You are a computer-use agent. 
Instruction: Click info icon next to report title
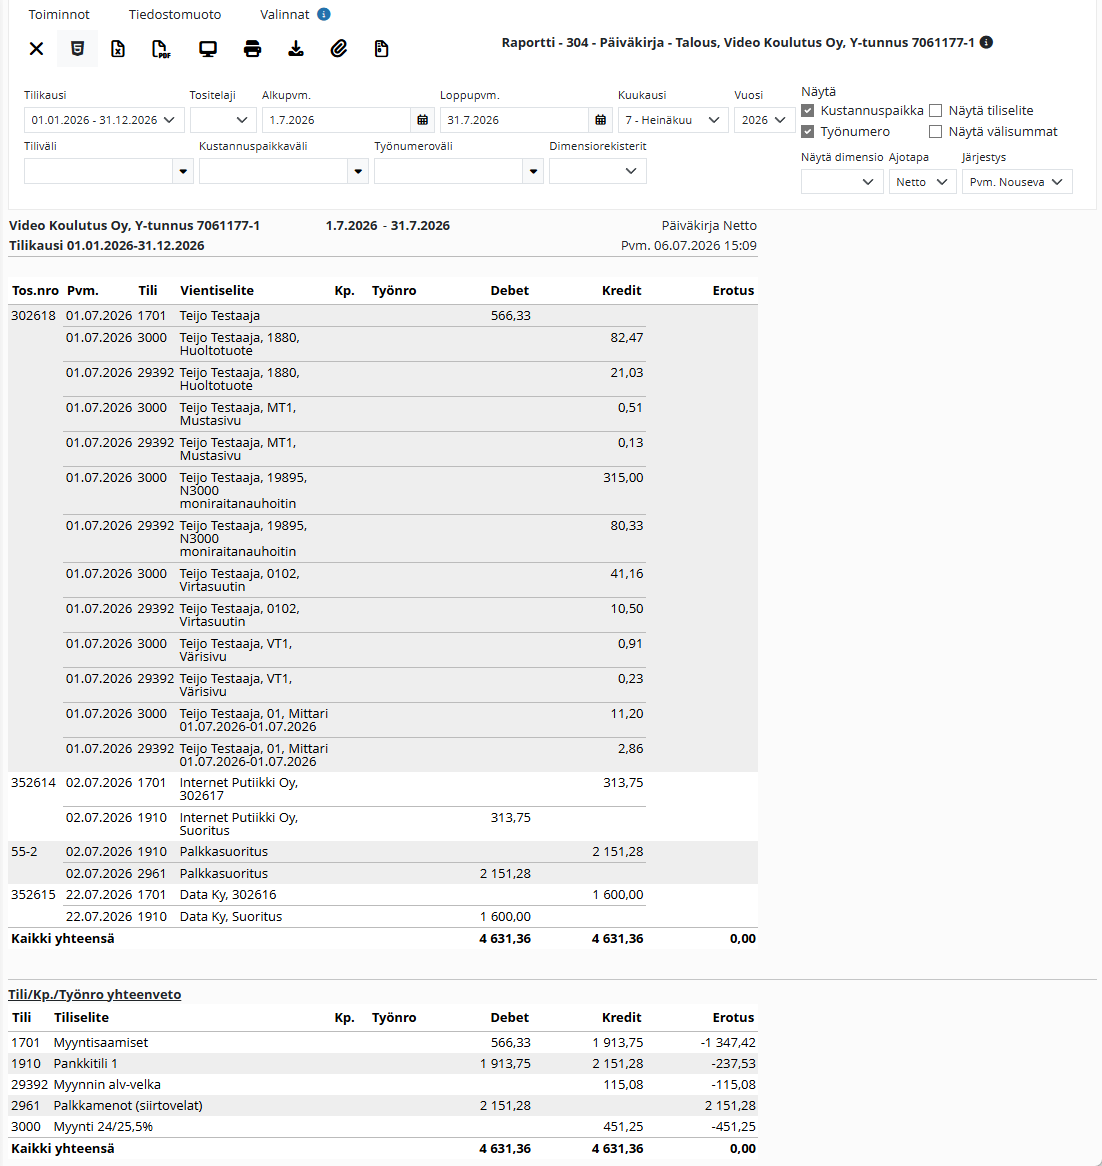point(986,42)
